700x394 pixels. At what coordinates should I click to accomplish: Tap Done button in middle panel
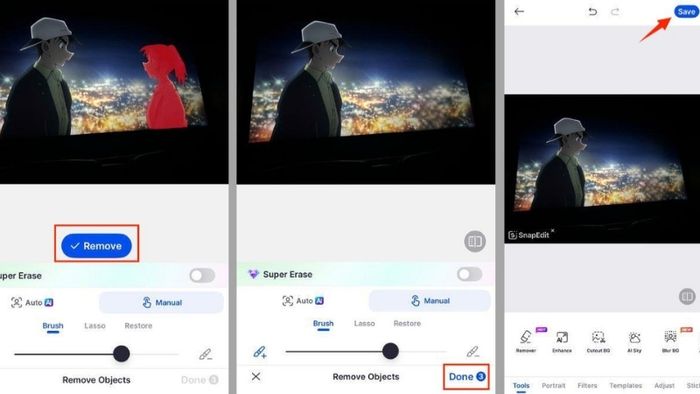coord(467,377)
